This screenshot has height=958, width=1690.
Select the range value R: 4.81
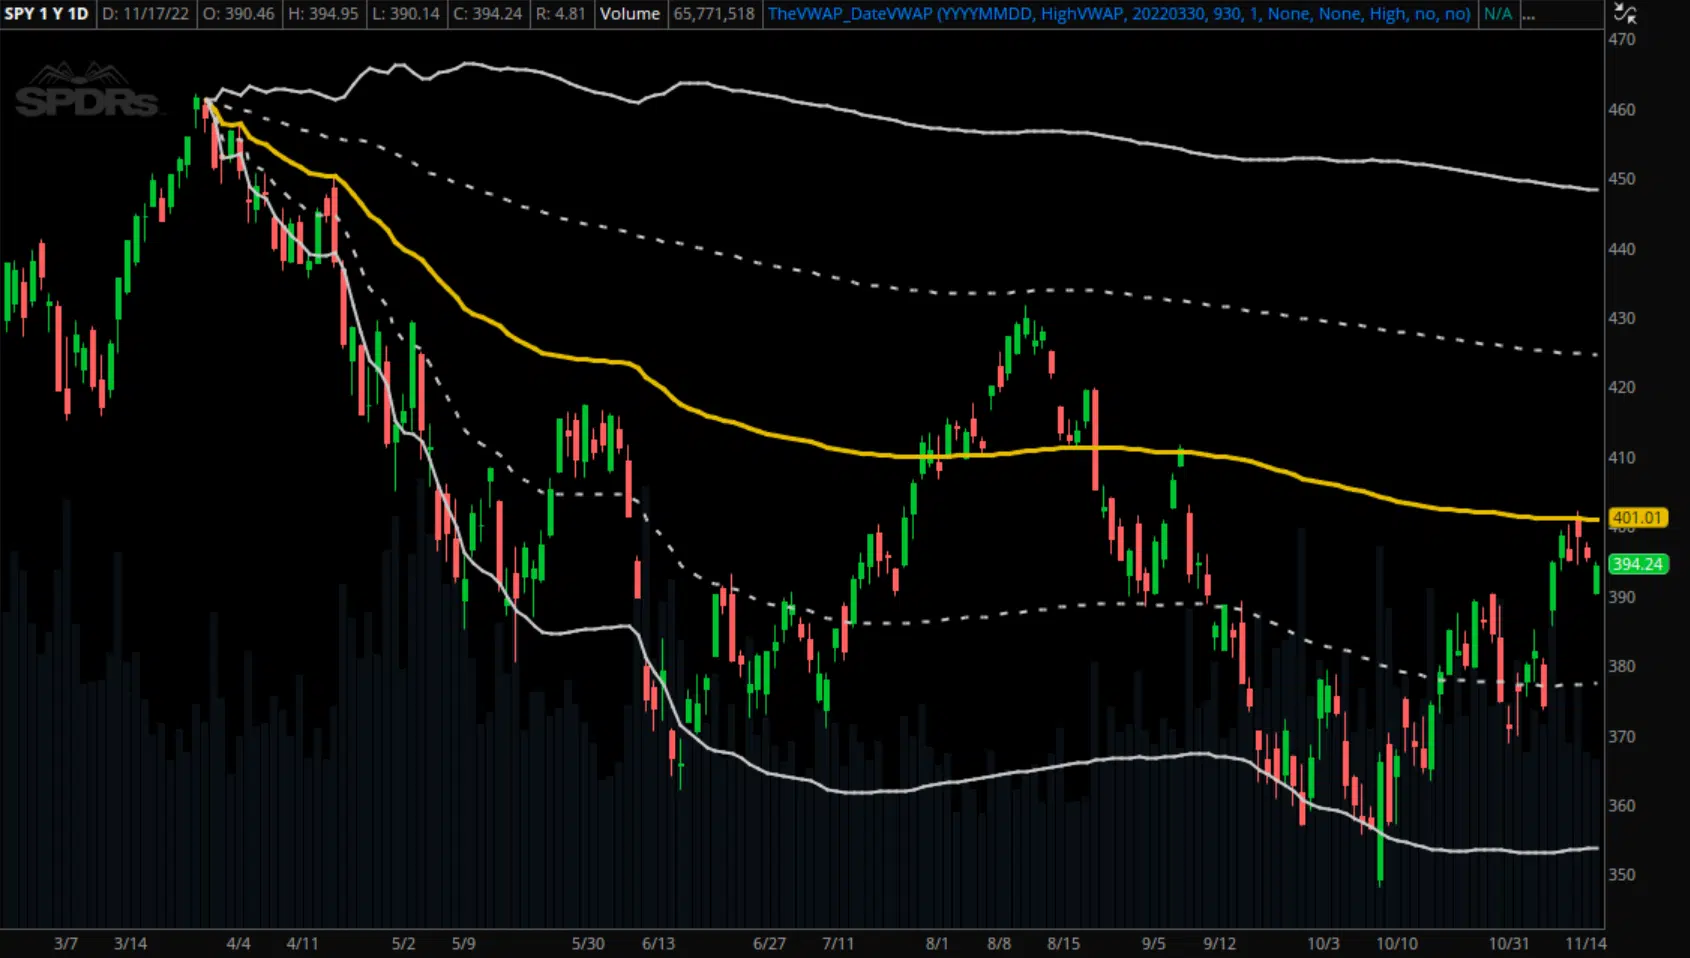(x=561, y=14)
